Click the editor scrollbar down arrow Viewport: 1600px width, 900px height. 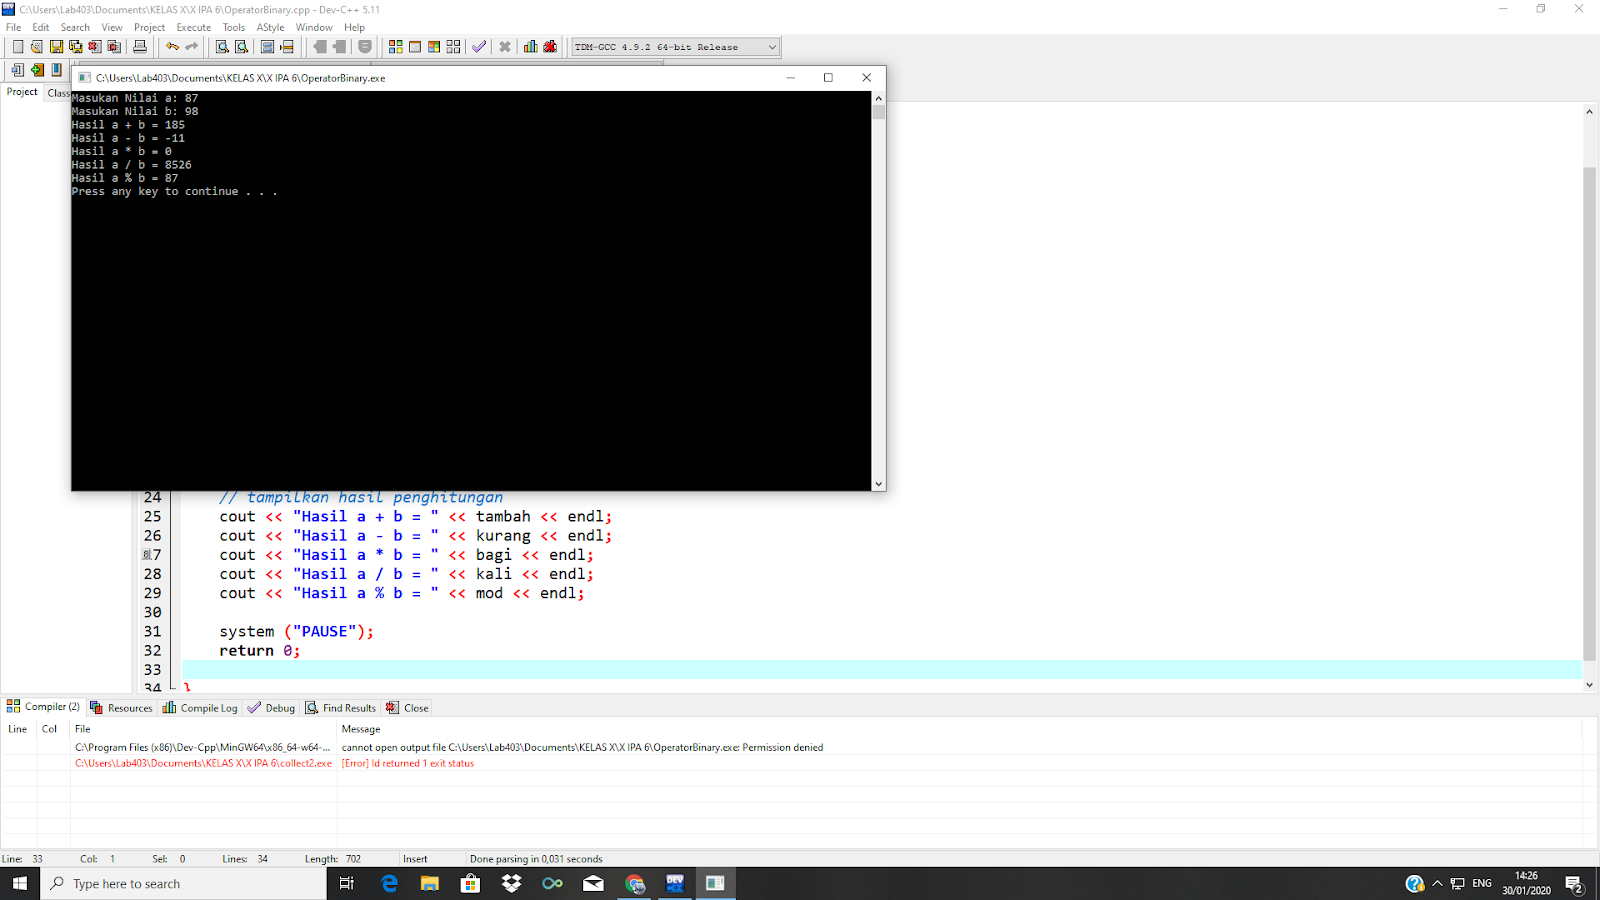pyautogui.click(x=1590, y=685)
